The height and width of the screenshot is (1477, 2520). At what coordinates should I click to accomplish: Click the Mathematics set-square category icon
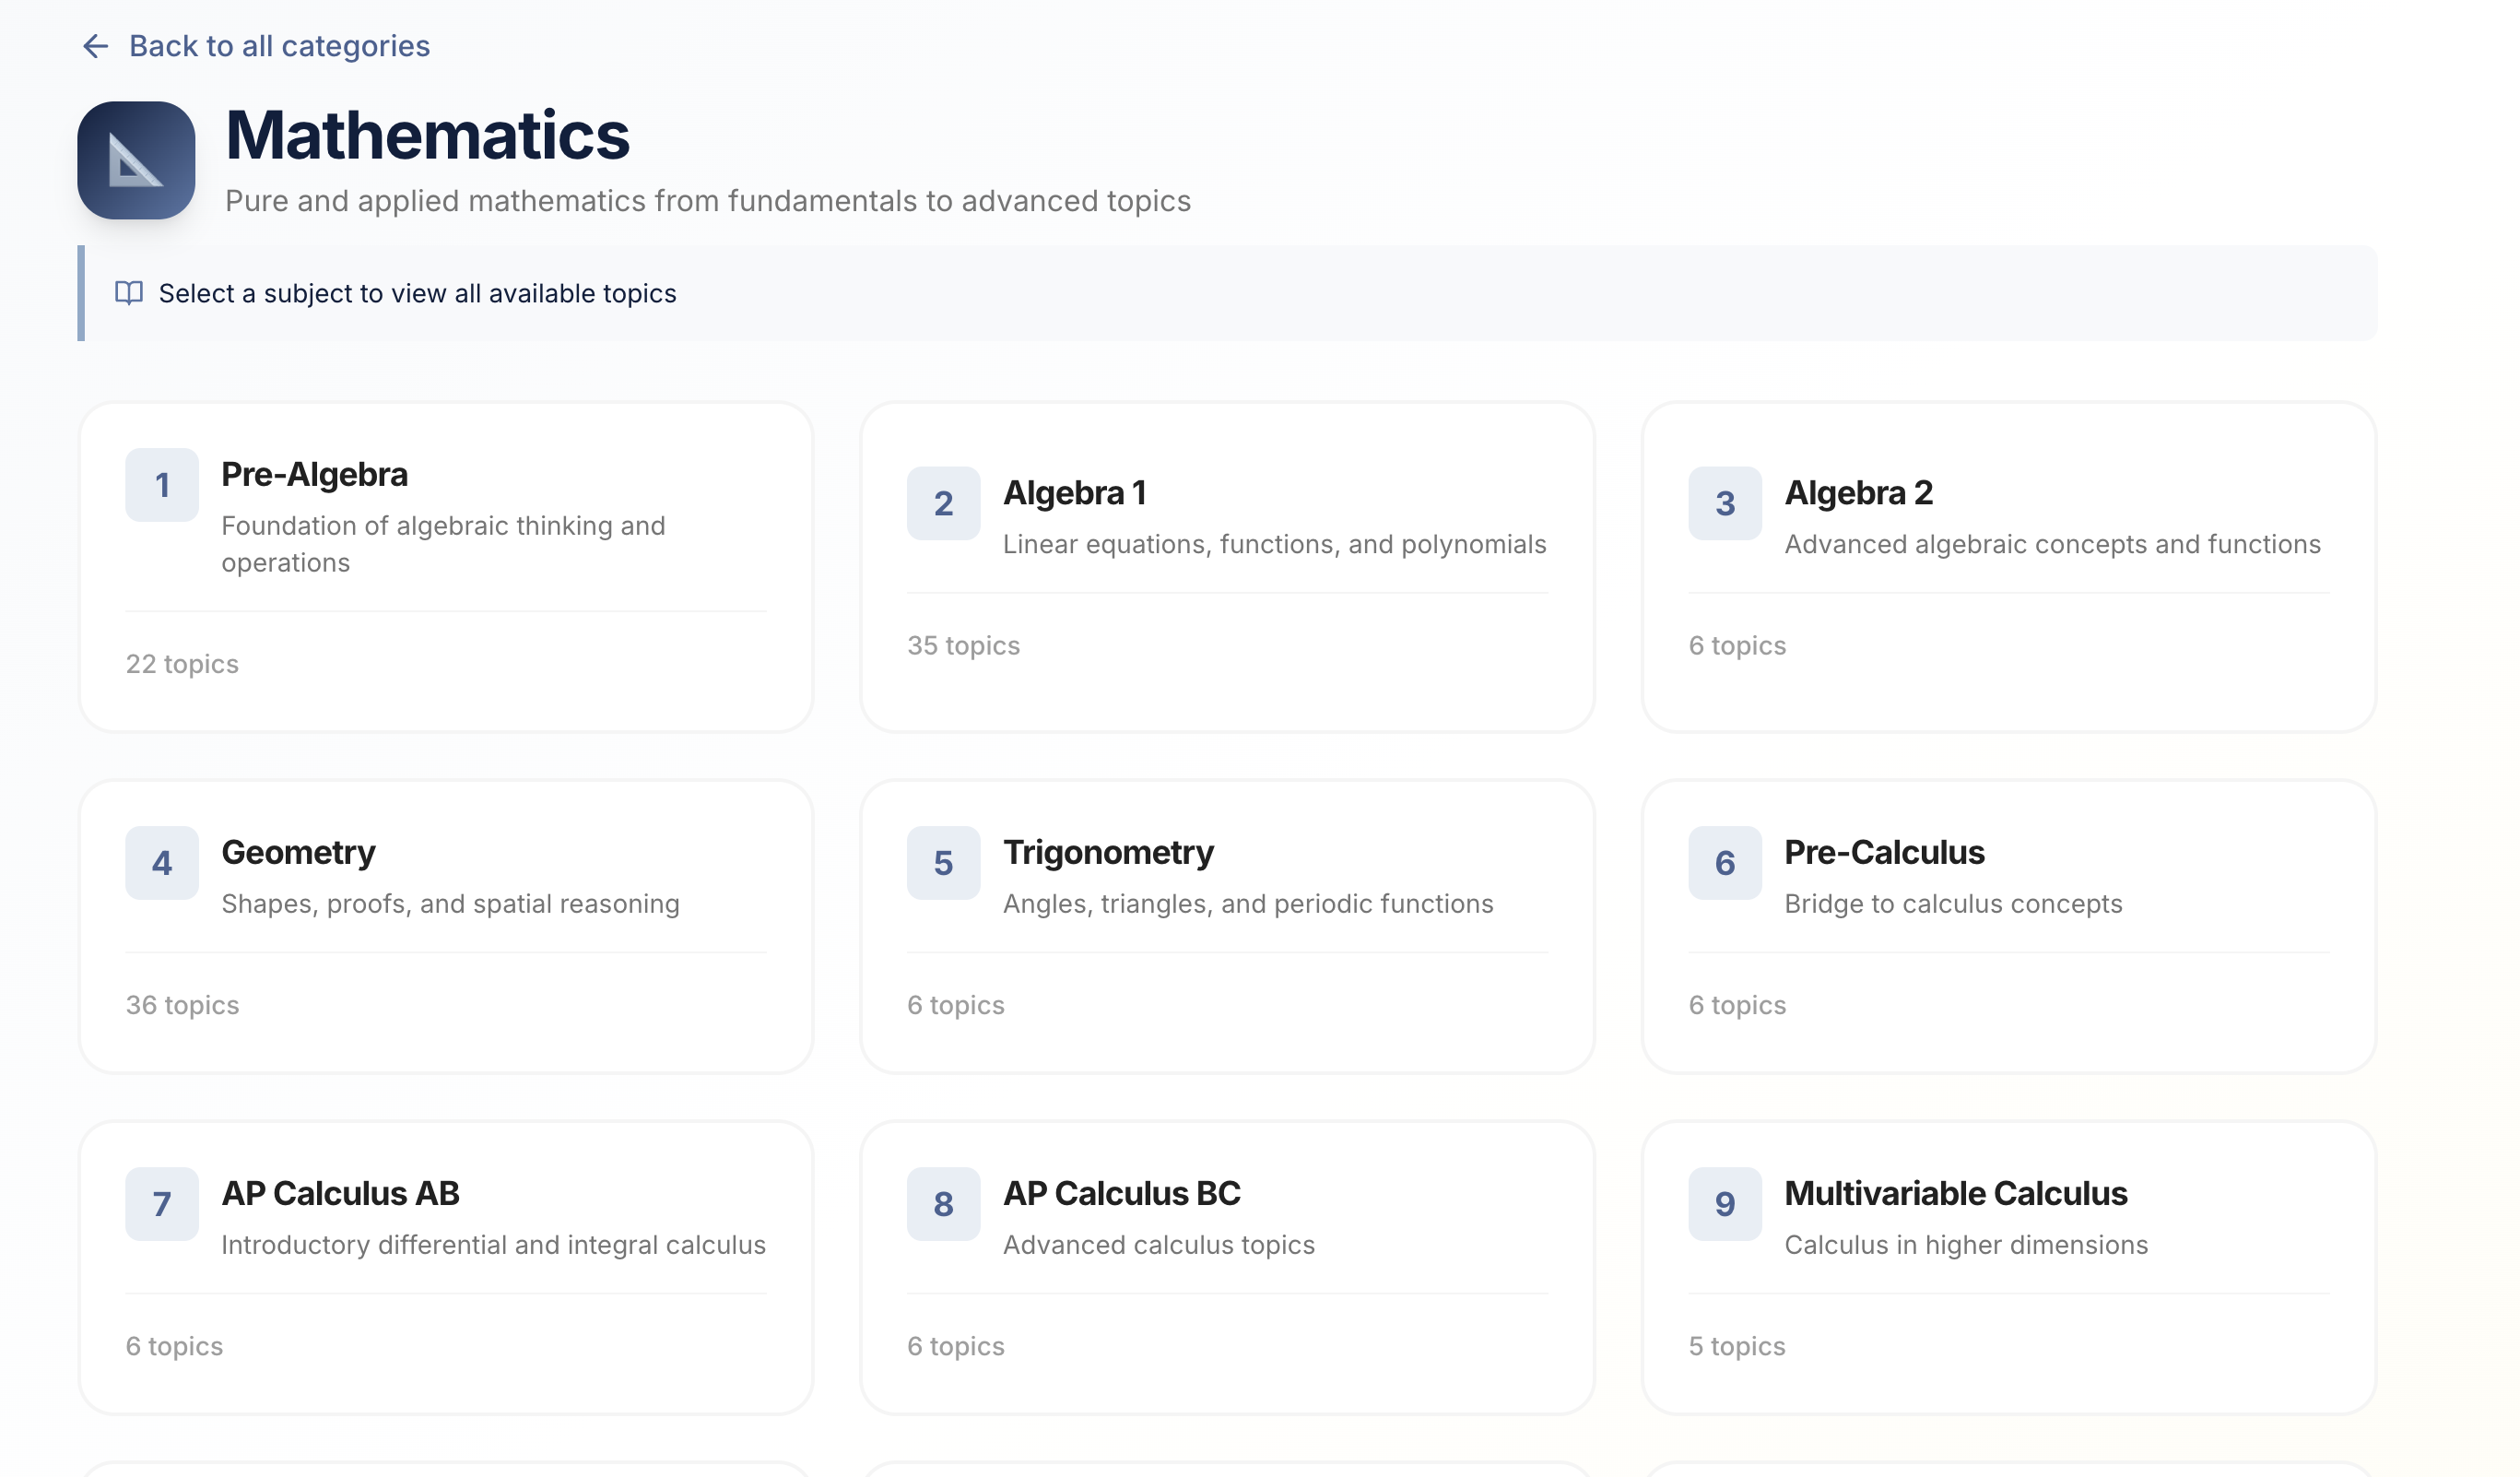click(x=136, y=160)
